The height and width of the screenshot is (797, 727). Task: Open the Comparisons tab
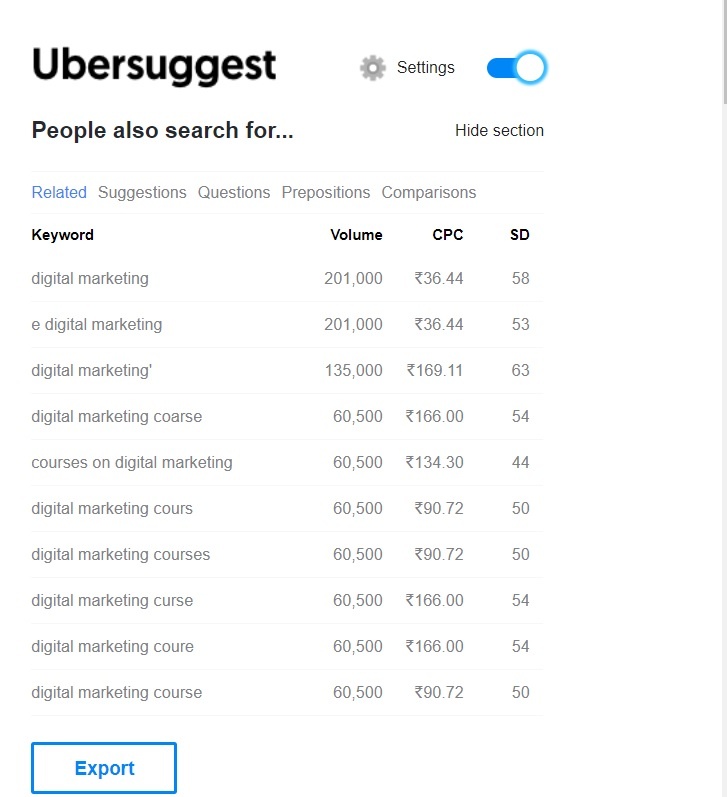coord(429,193)
